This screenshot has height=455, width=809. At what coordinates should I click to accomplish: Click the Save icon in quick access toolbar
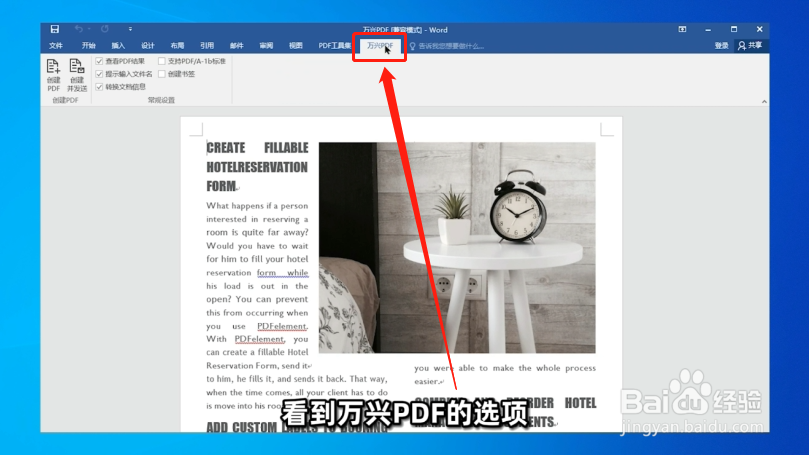55,29
